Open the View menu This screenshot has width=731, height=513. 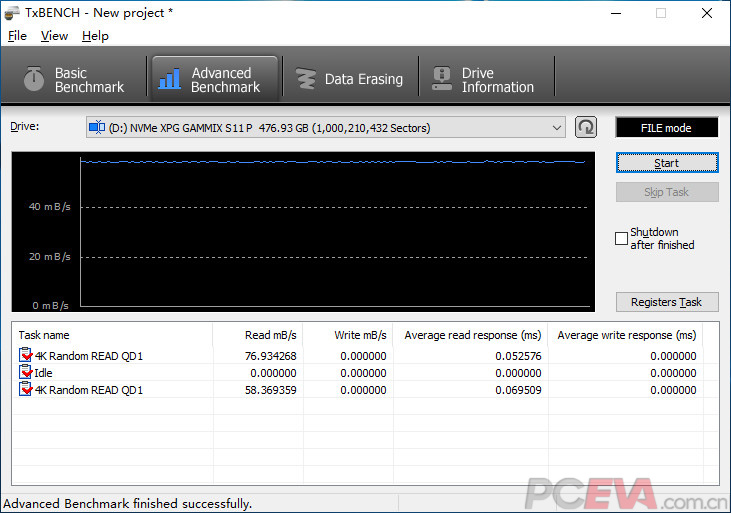(x=54, y=36)
